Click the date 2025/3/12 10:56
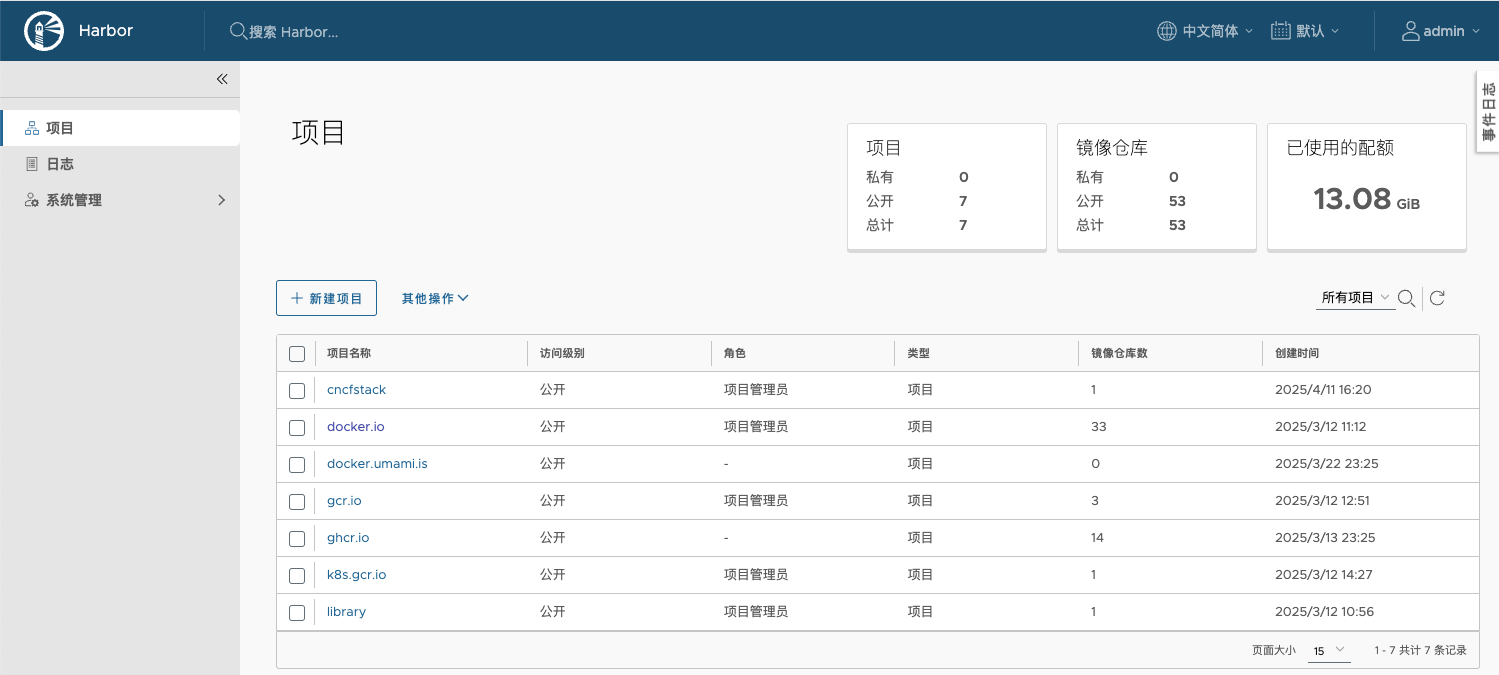The image size is (1499, 675). coord(1323,612)
